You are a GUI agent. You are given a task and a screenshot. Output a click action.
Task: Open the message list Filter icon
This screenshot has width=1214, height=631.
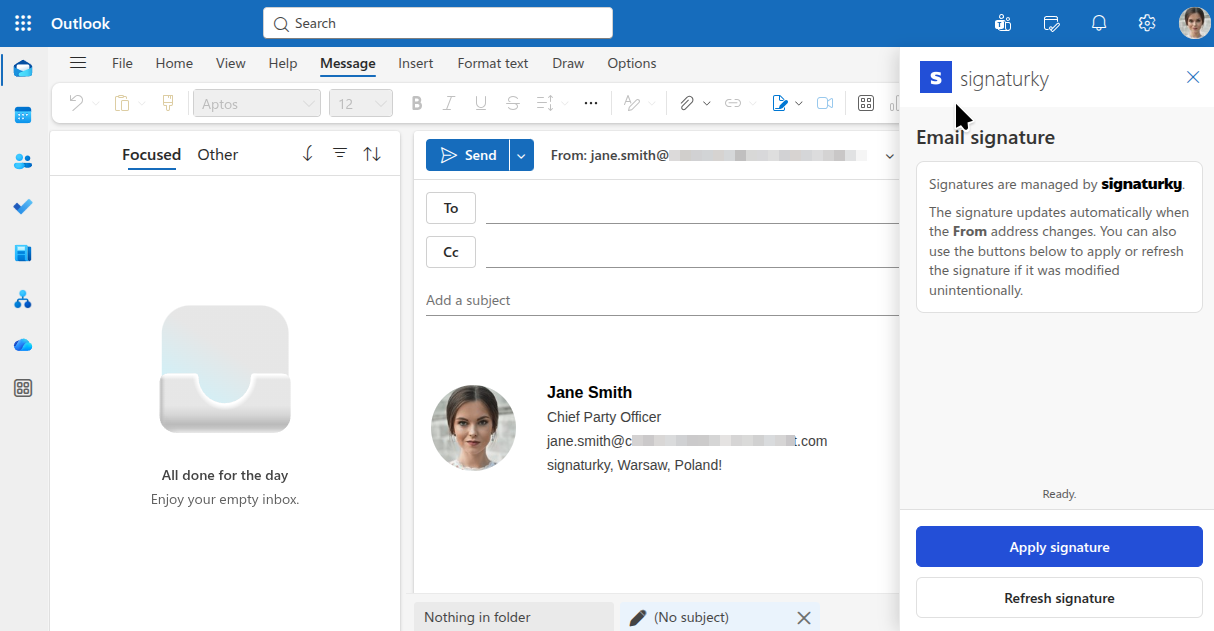pos(340,153)
